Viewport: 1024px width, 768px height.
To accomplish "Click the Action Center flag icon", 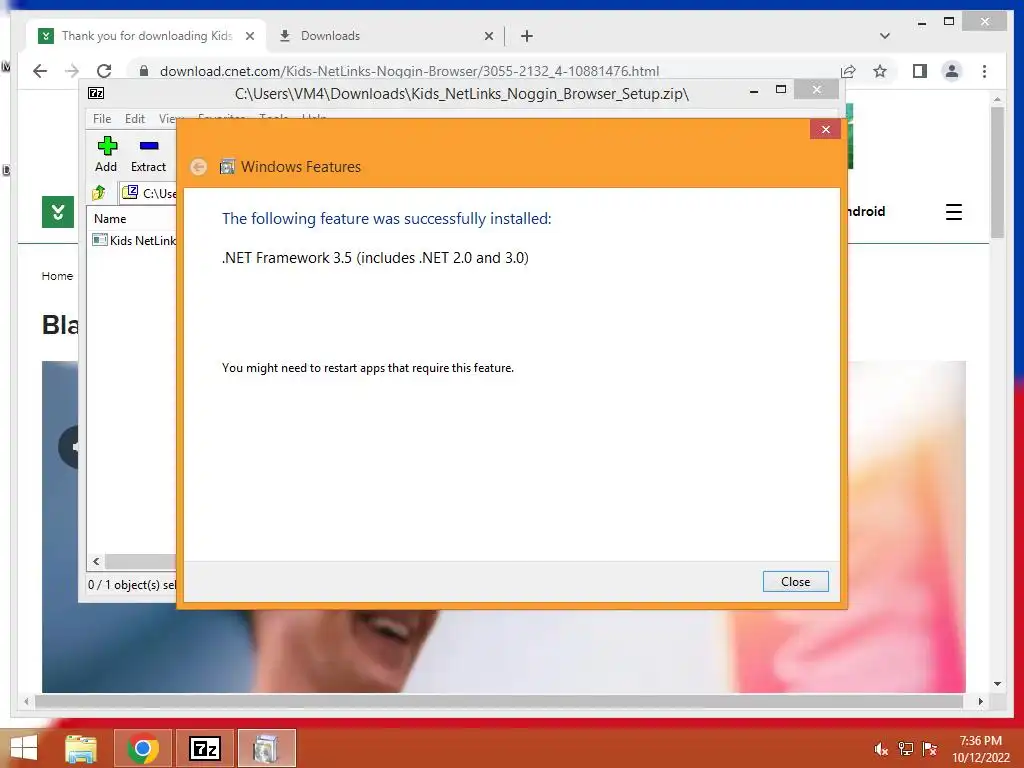I will pyautogui.click(x=929, y=749).
